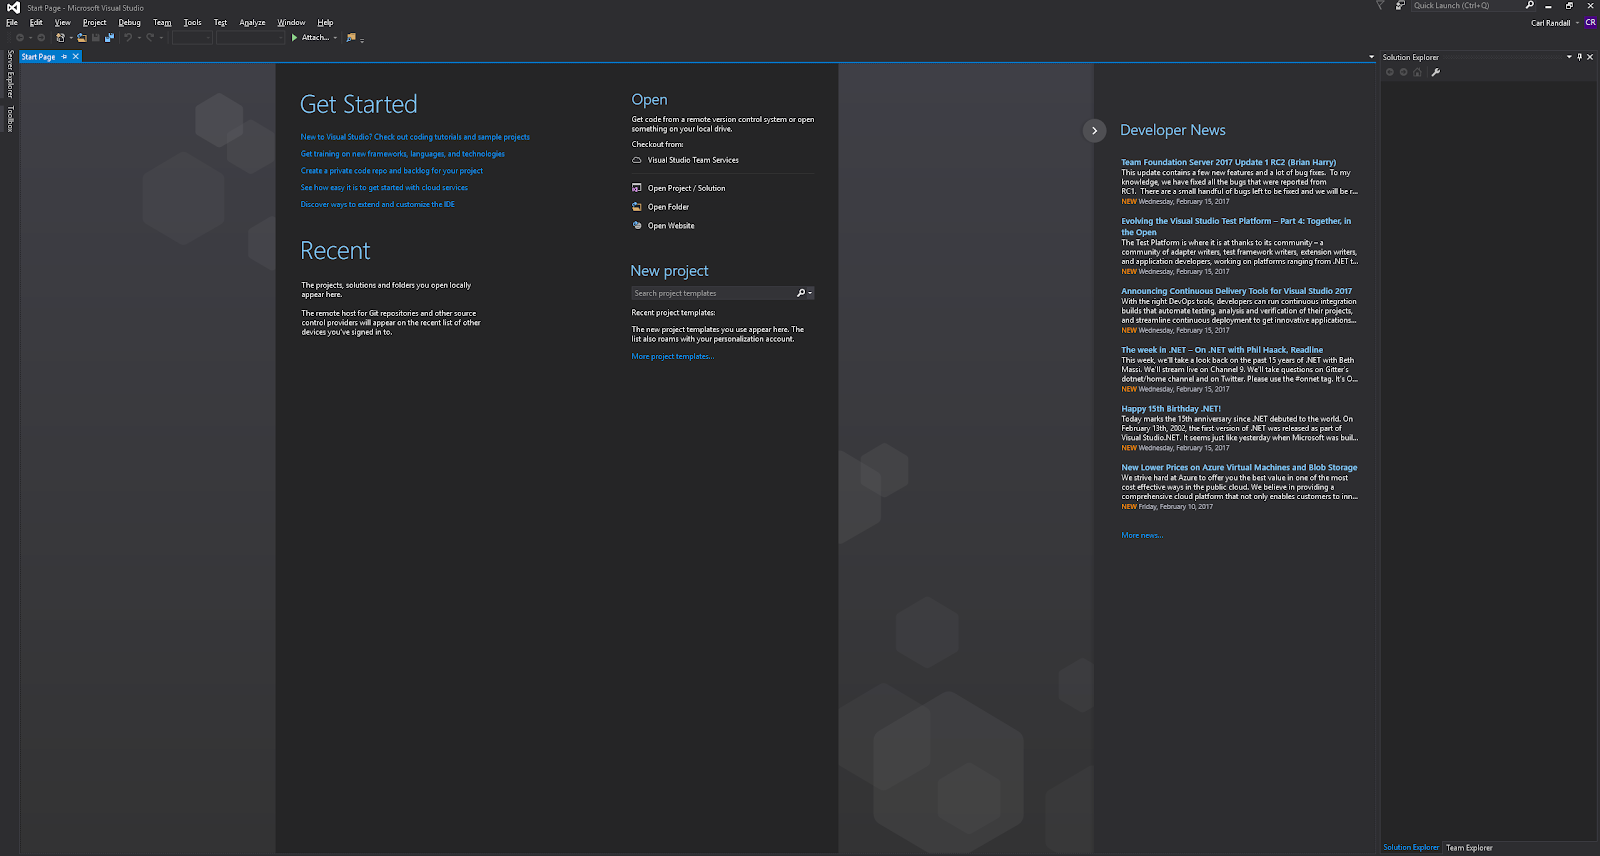The width and height of the screenshot is (1600, 856).
Task: Close the Solution Explorer panel
Action: pyautogui.click(x=1591, y=57)
